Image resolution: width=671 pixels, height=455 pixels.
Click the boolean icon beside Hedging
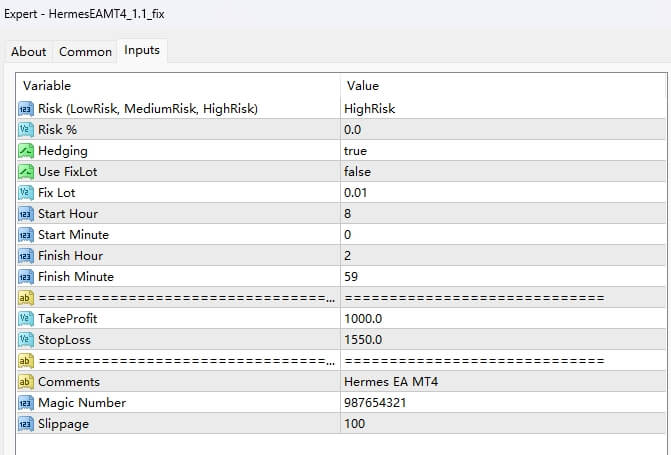(x=26, y=151)
